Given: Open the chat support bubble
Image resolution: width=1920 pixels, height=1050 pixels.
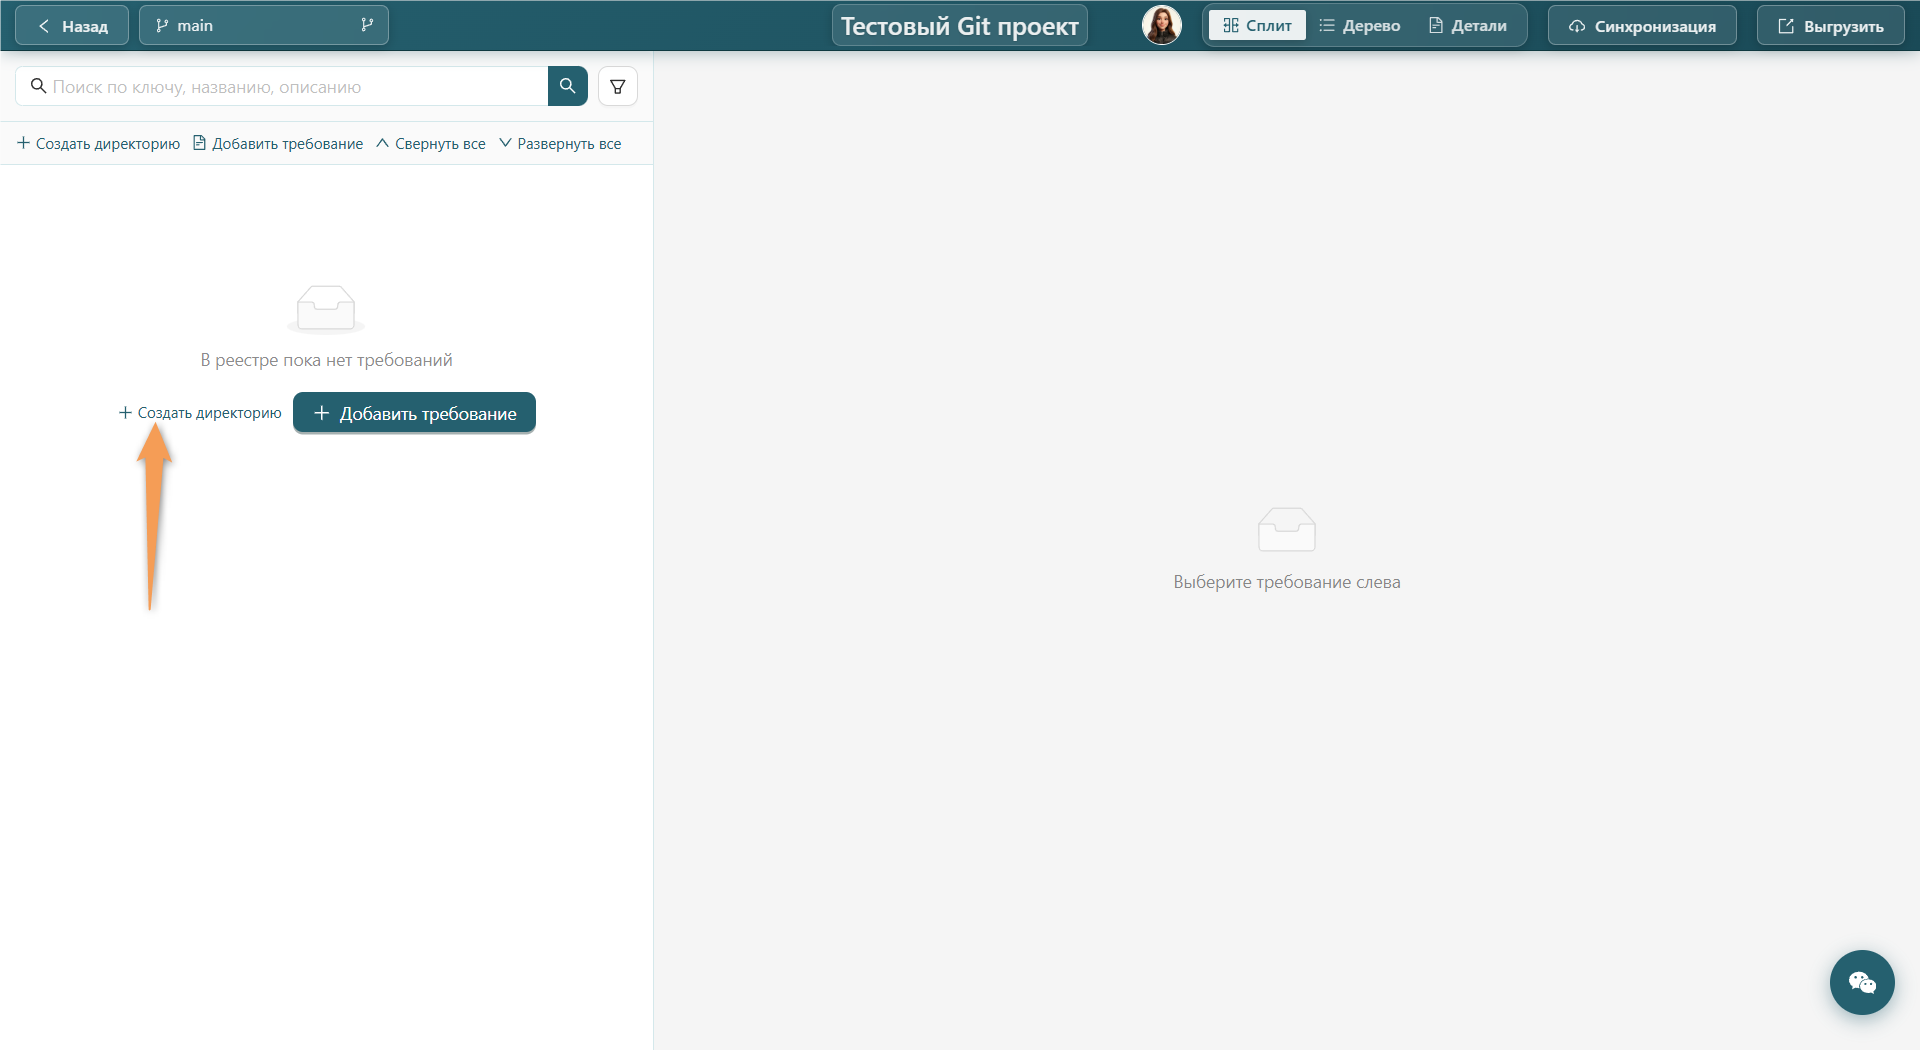Looking at the screenshot, I should 1862,982.
